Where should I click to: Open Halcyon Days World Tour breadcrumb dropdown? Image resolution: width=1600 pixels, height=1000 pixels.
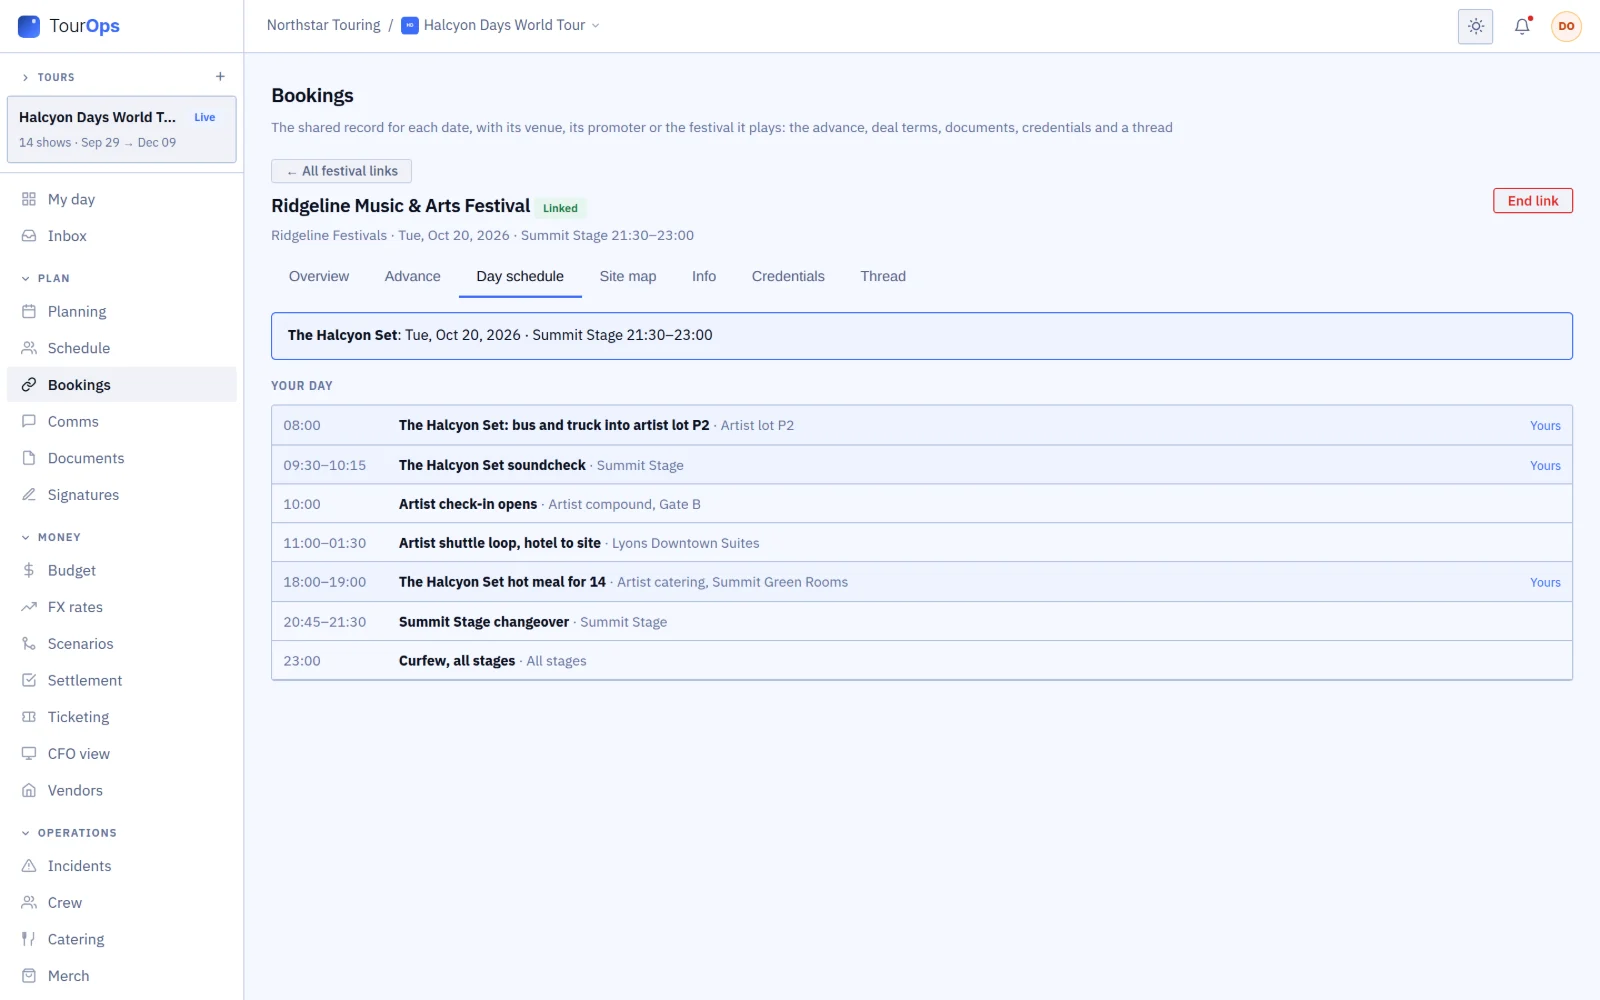500,25
